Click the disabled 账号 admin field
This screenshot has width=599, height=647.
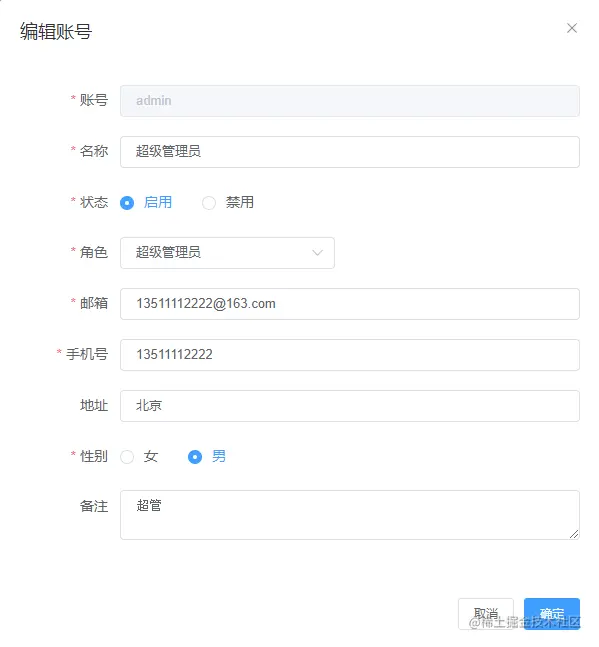tap(350, 101)
